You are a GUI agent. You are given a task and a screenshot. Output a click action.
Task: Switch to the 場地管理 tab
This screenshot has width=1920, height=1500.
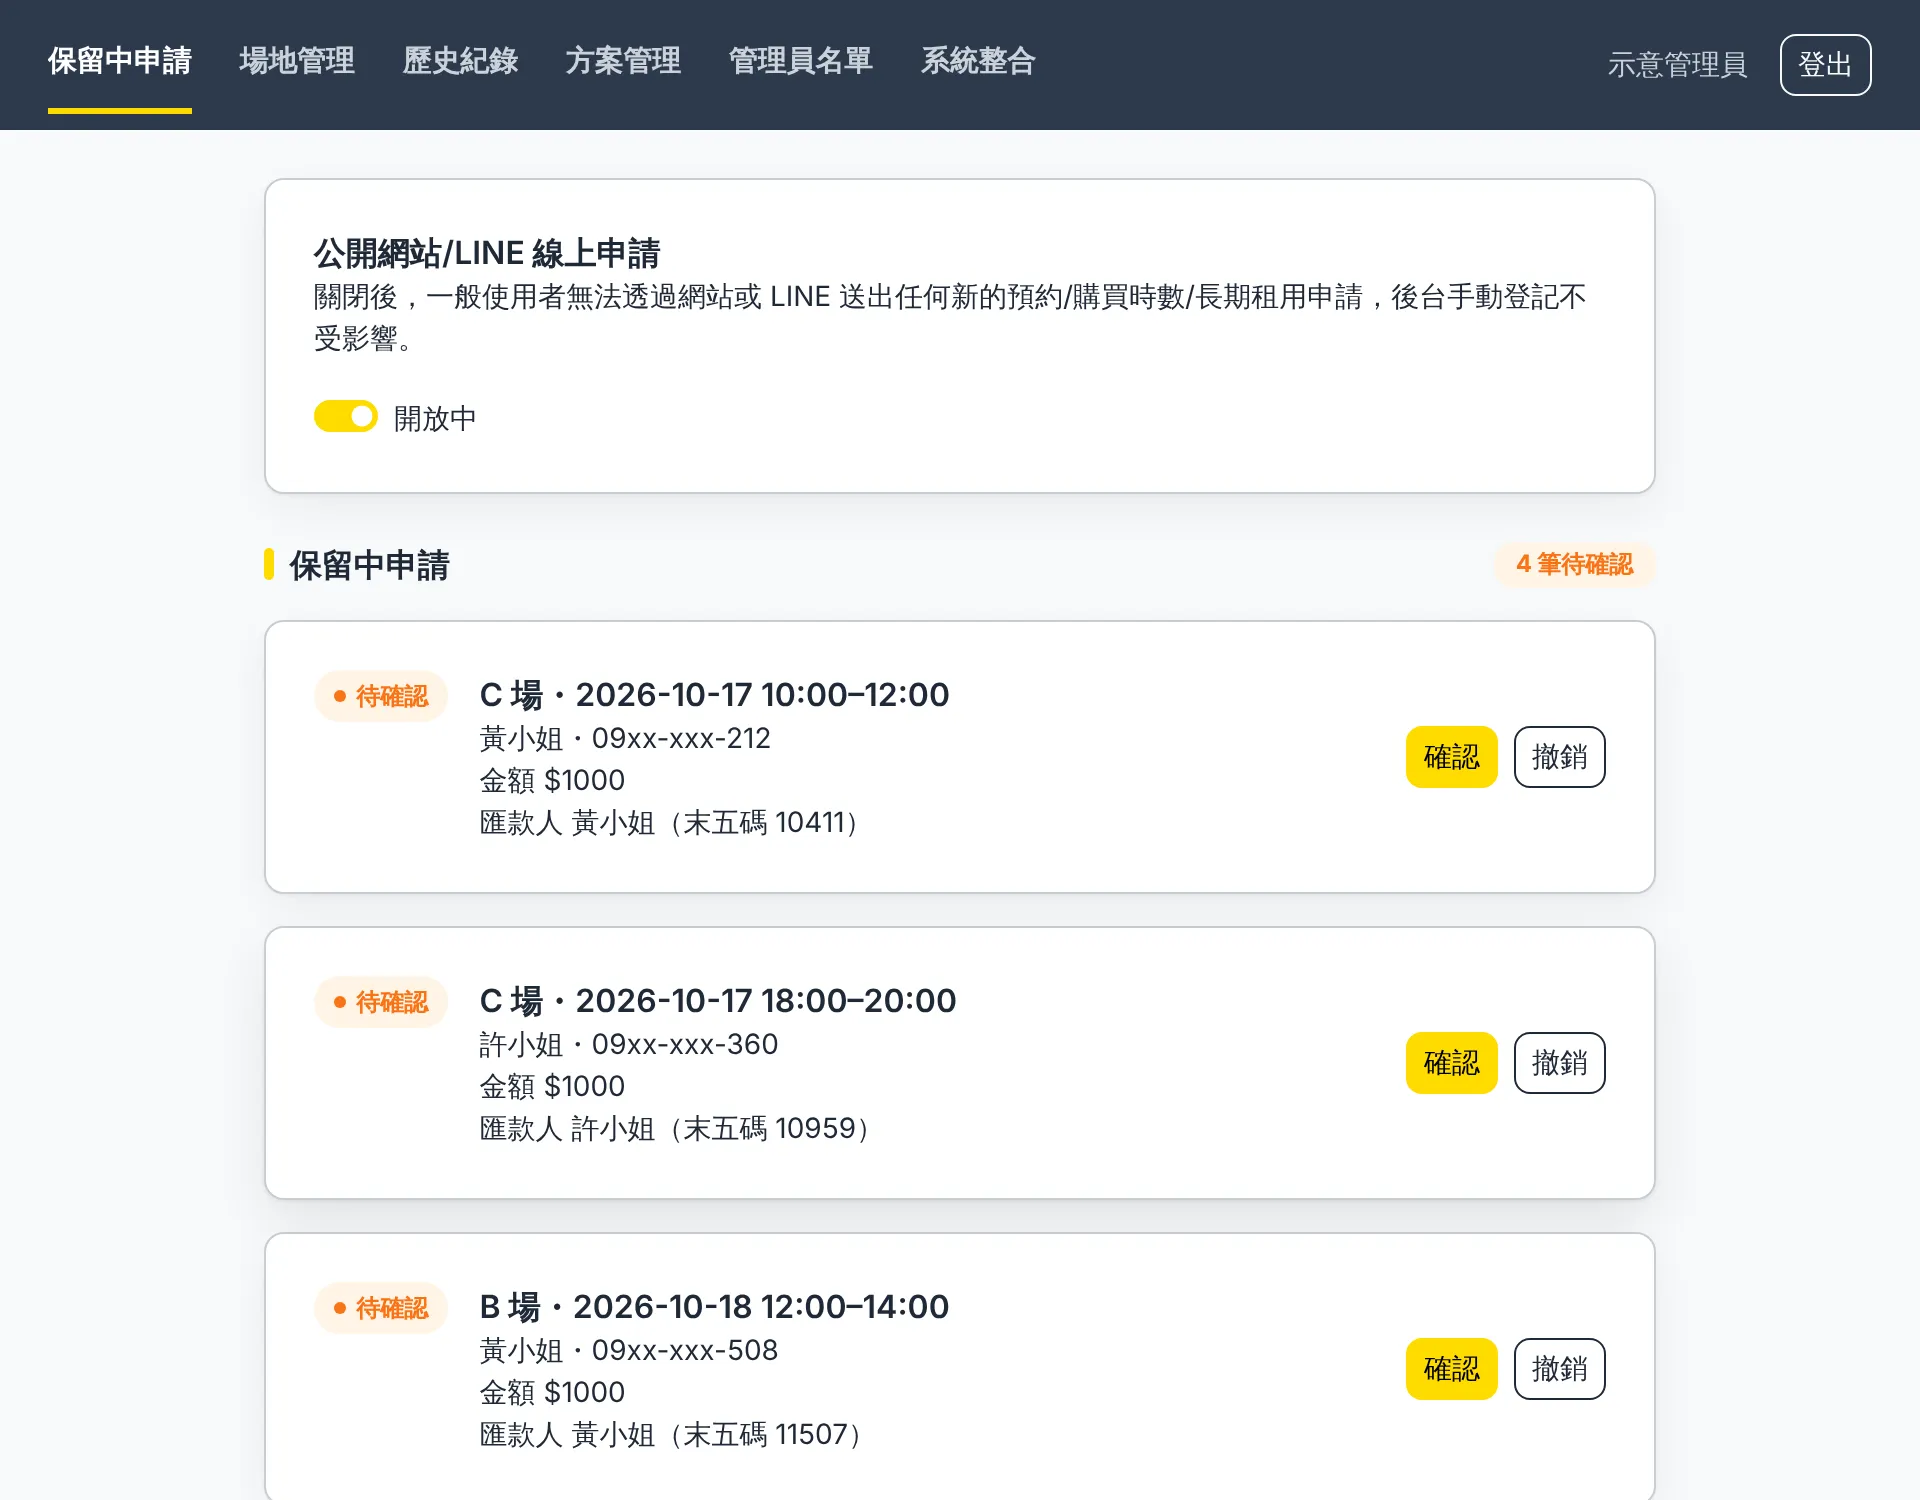[297, 61]
